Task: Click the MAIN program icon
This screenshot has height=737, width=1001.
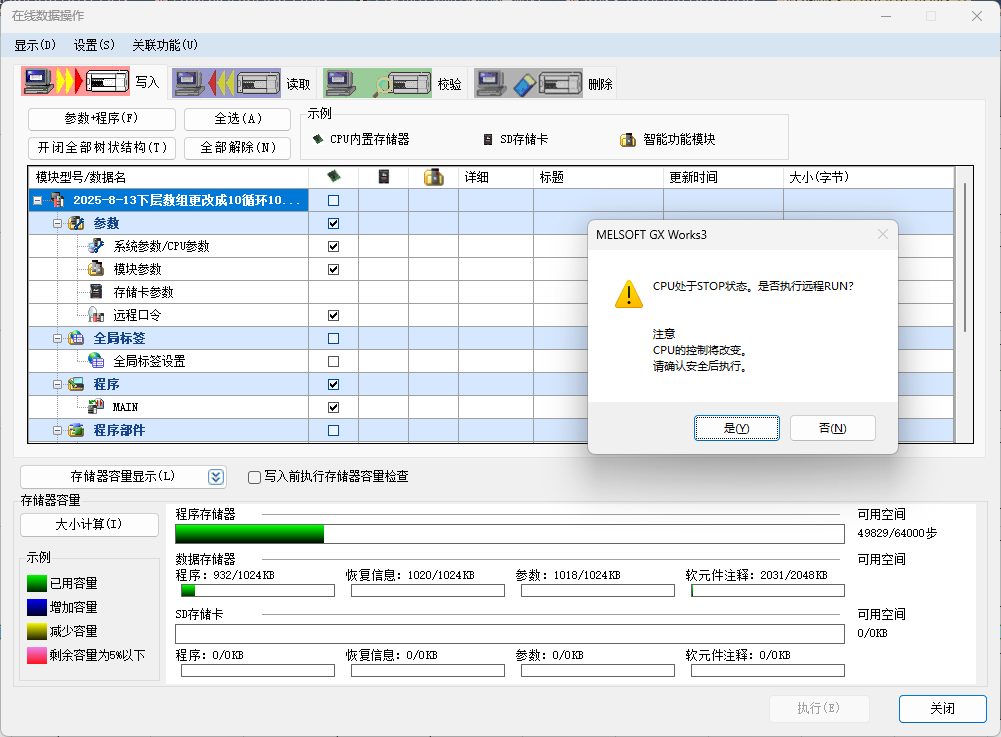Action: (96, 407)
